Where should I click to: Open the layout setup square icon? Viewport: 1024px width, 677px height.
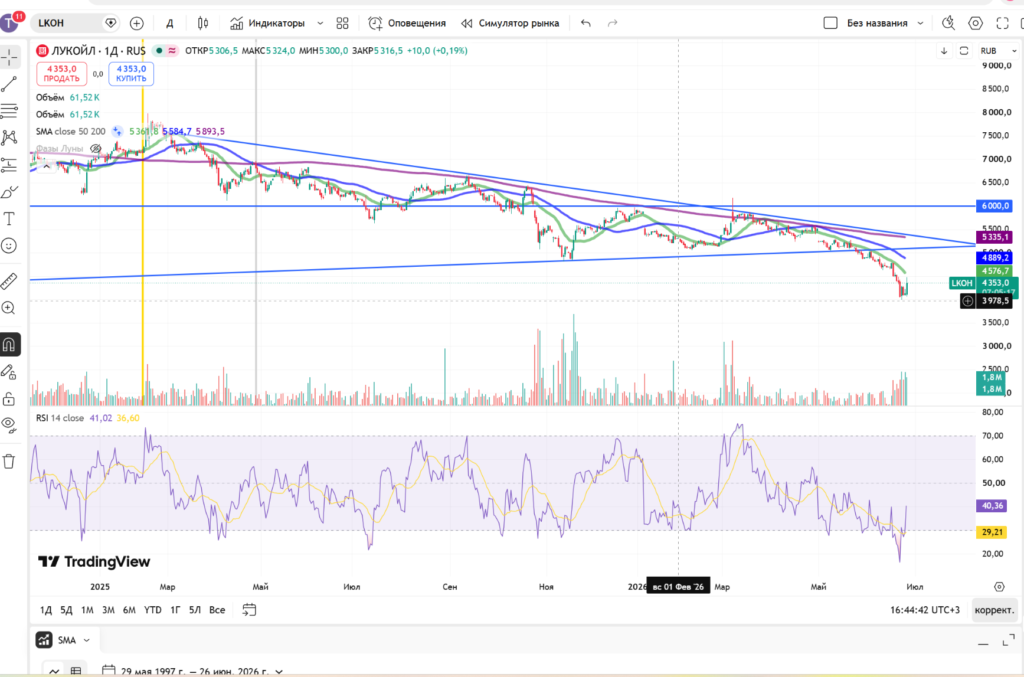point(830,23)
